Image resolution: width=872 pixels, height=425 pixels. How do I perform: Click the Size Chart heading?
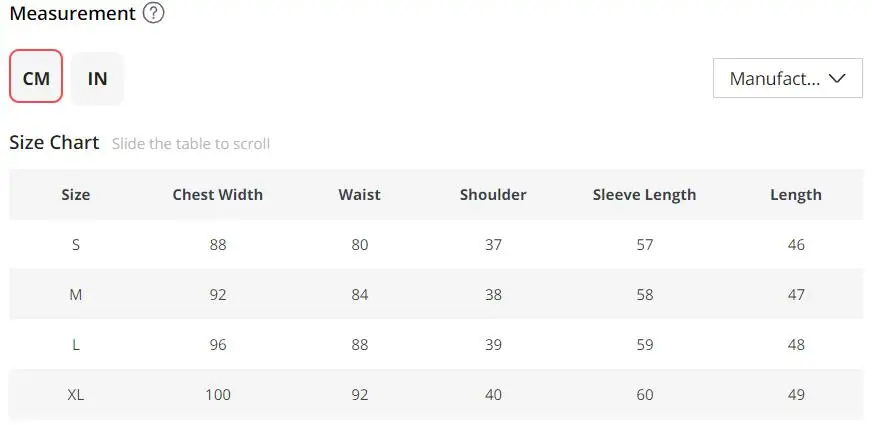[x=54, y=142]
